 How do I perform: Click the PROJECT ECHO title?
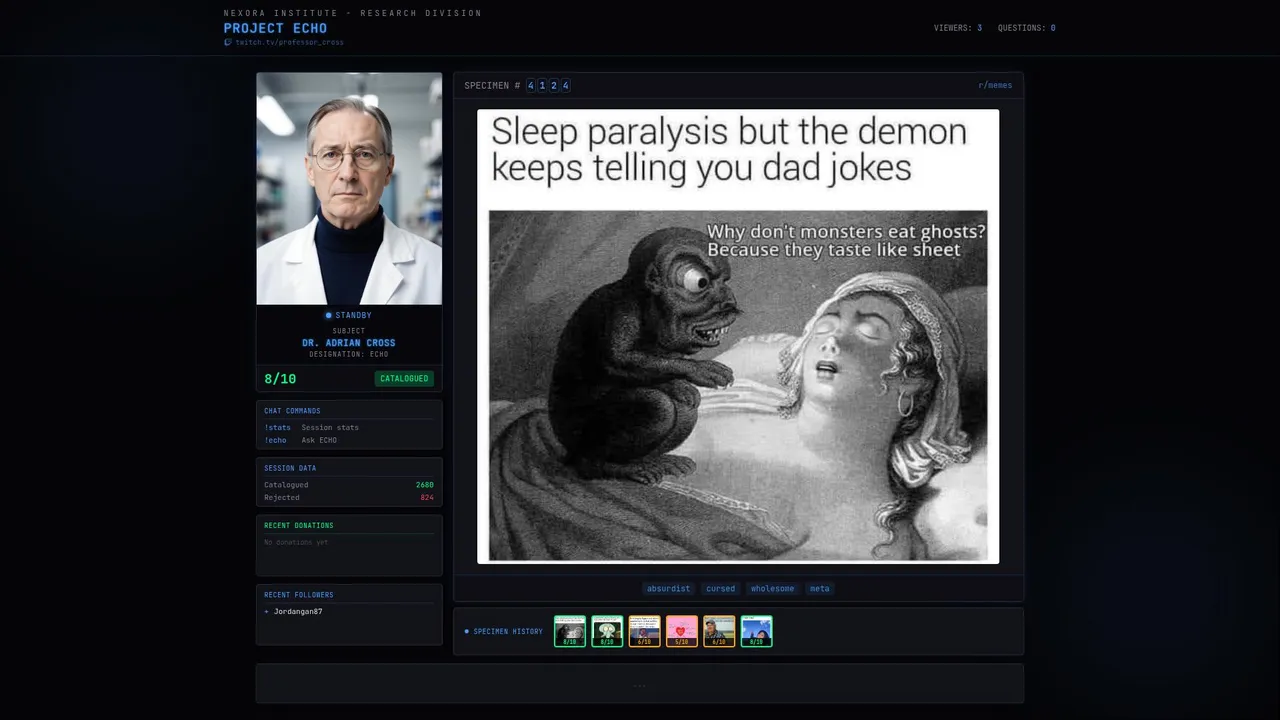pyautogui.click(x=275, y=28)
